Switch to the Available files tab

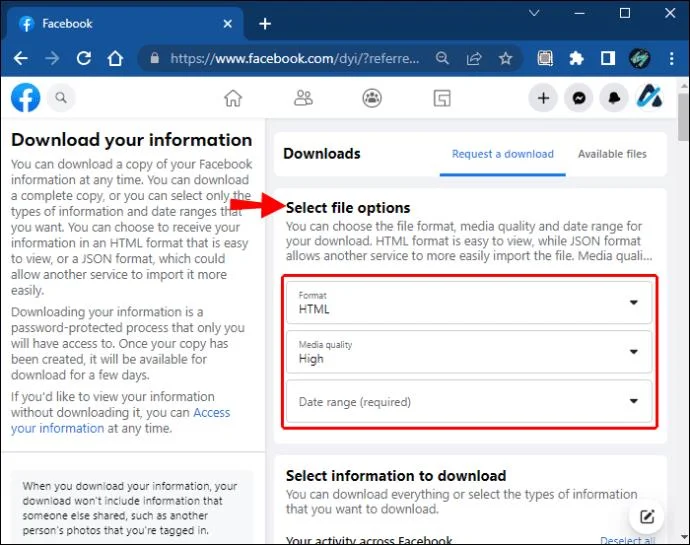tap(612, 154)
